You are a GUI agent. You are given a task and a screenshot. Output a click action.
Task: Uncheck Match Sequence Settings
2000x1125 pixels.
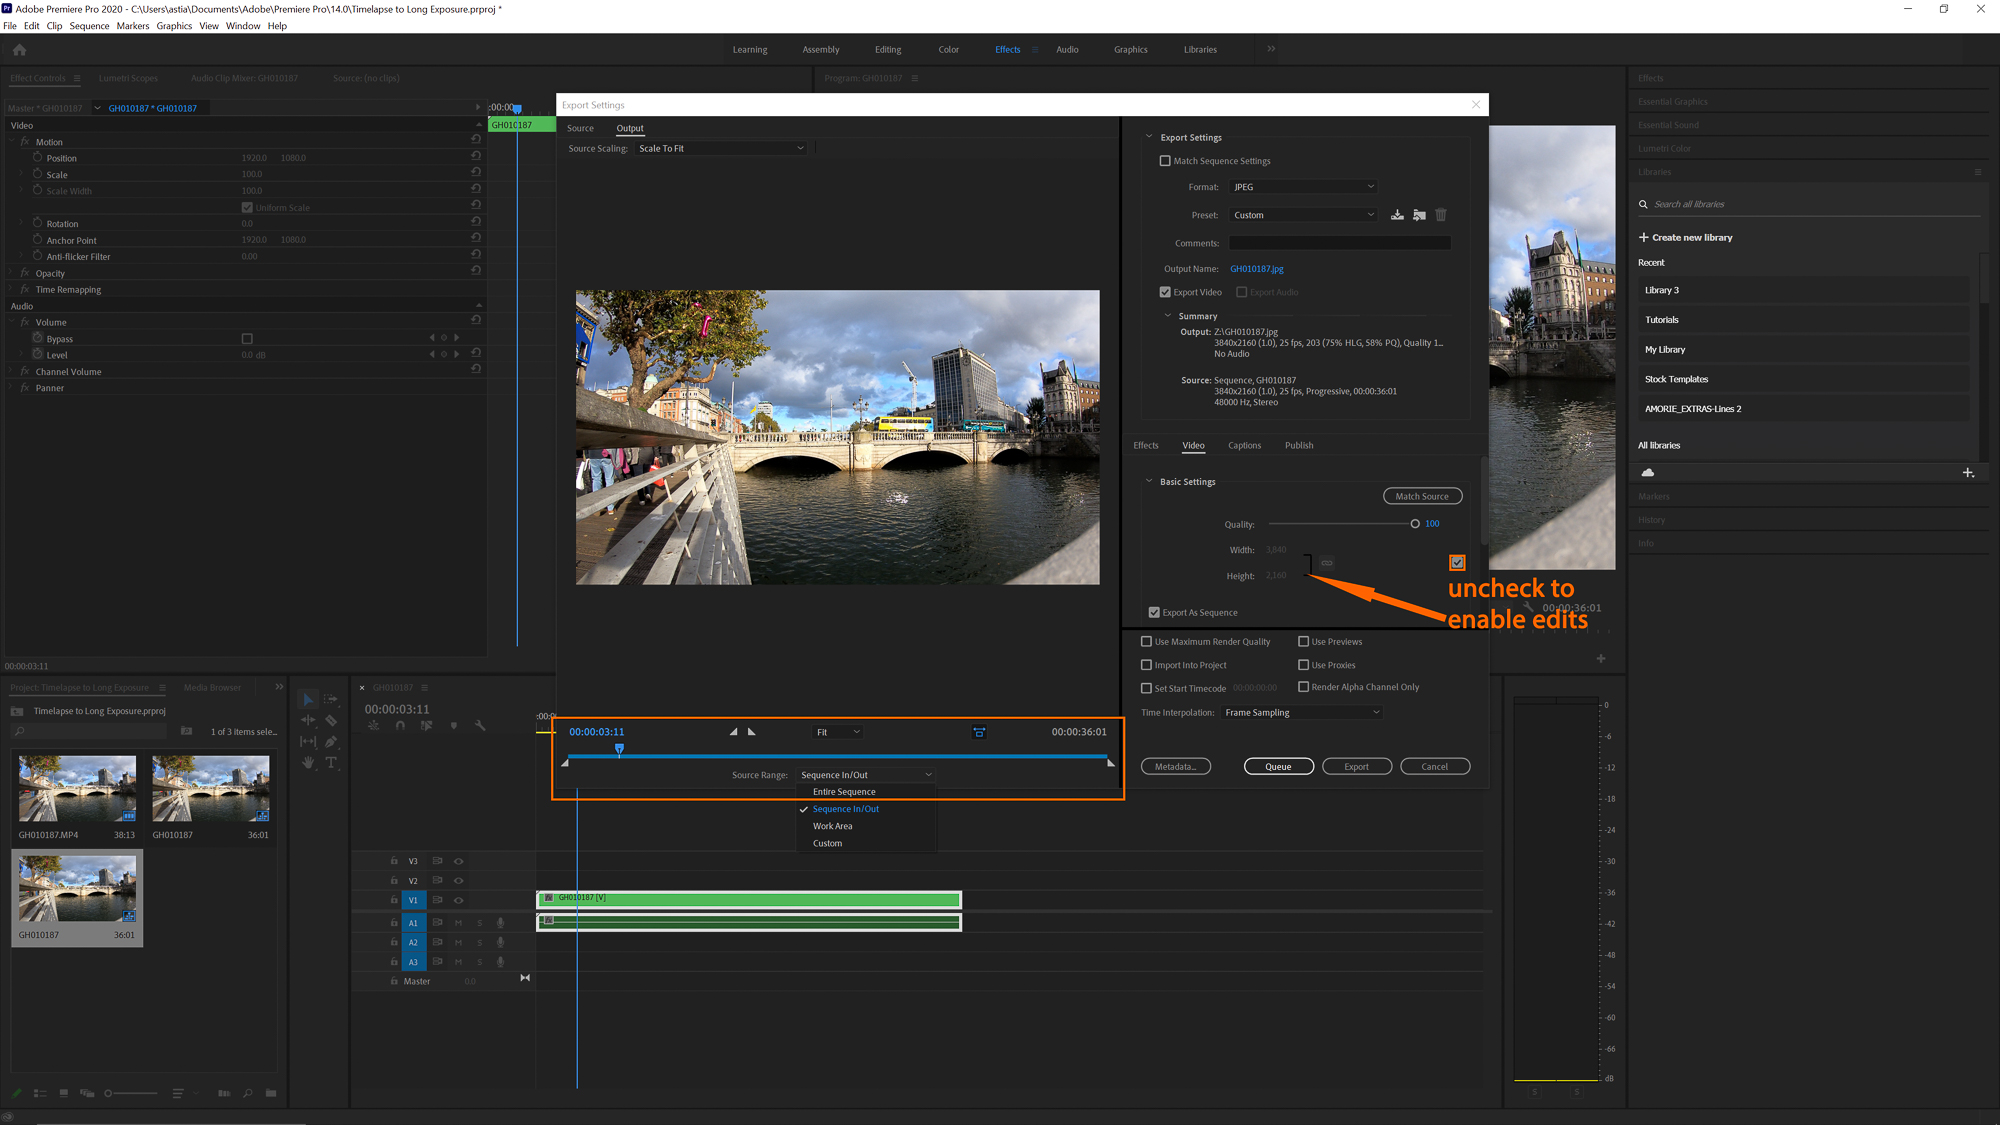[x=1165, y=160]
